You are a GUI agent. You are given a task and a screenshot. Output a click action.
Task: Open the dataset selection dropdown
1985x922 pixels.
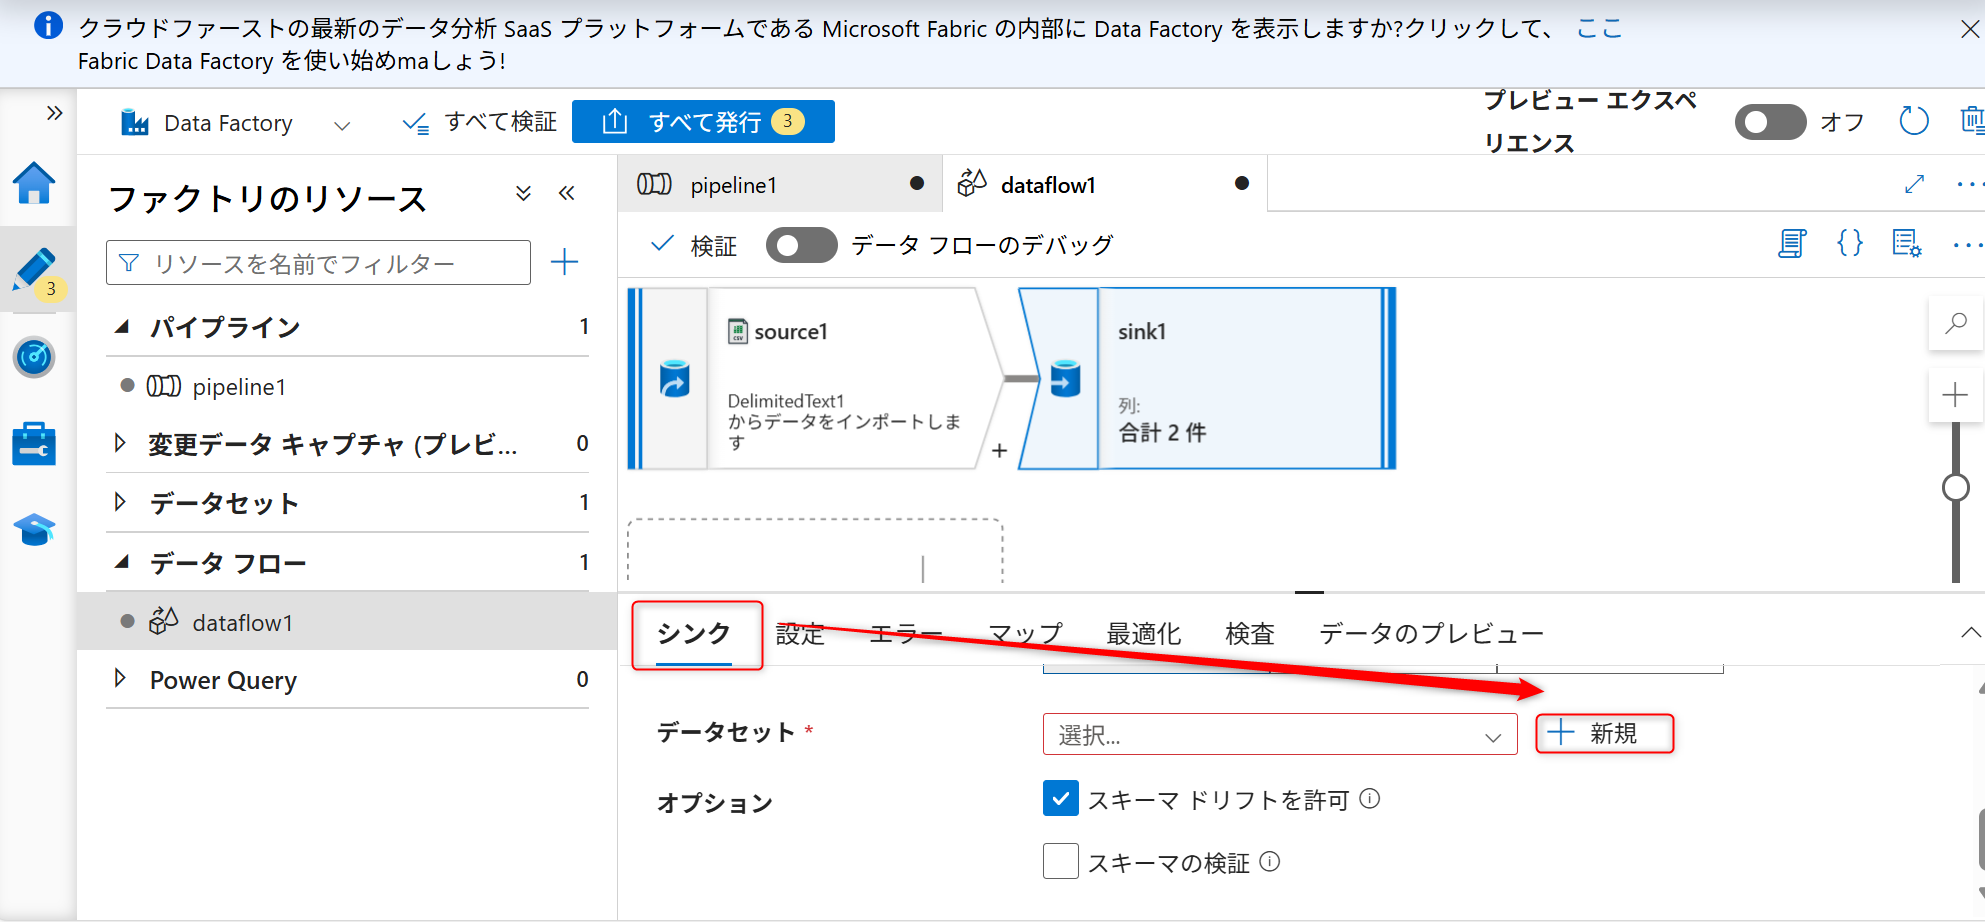[x=1279, y=735]
